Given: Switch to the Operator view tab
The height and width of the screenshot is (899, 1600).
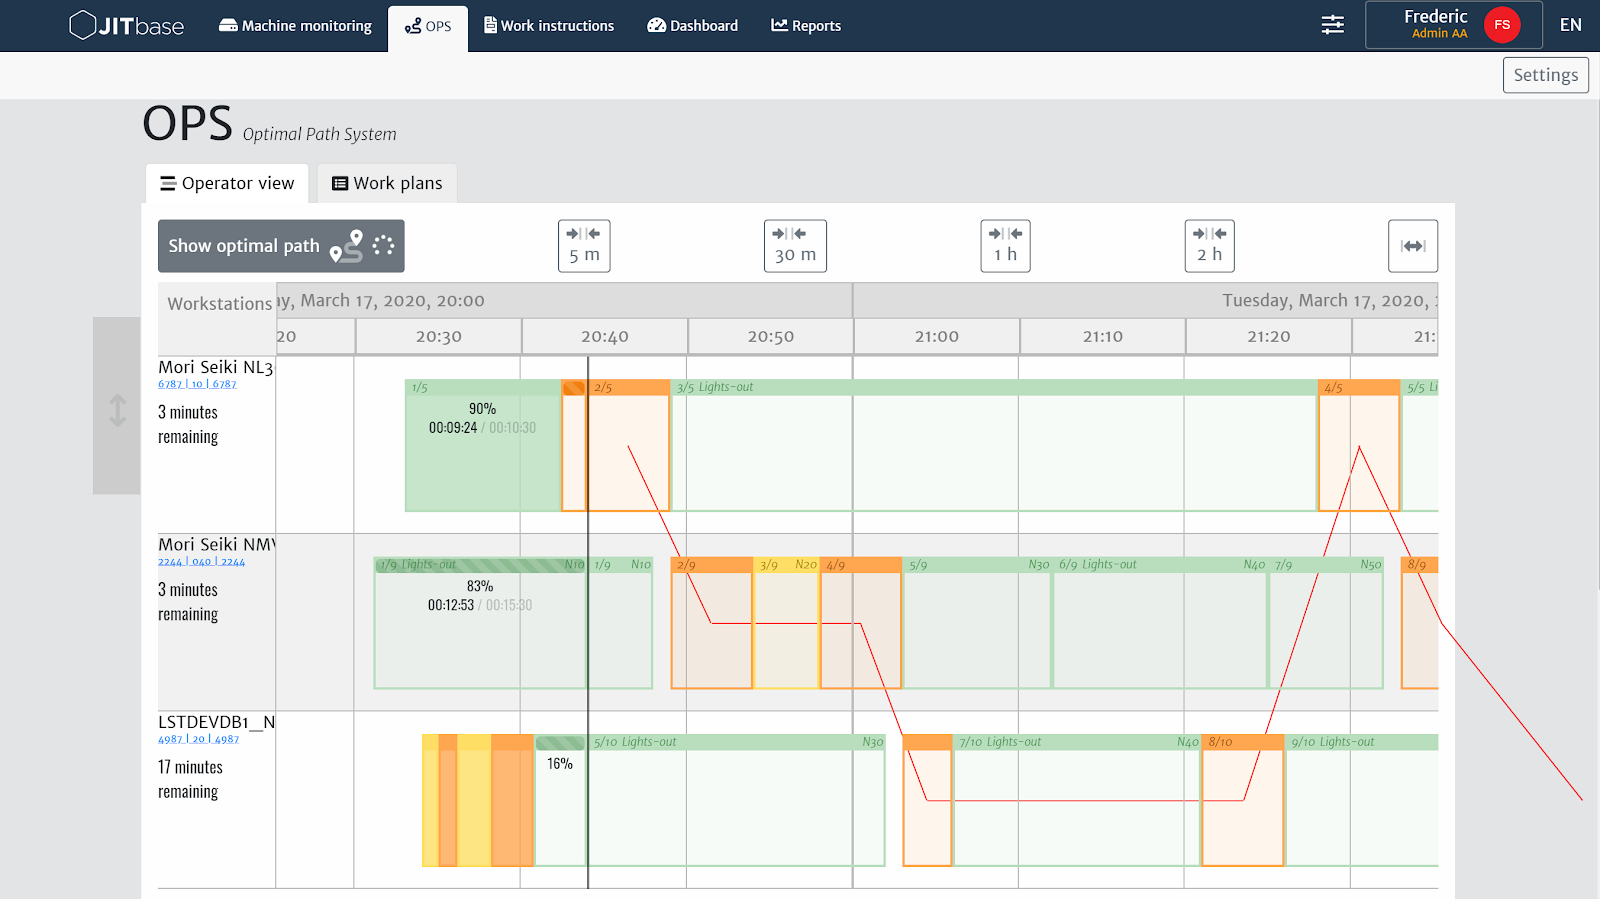Looking at the screenshot, I should tap(228, 183).
